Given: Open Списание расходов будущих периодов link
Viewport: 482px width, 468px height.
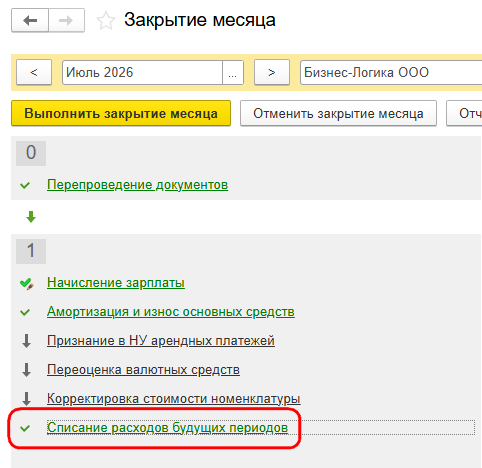Looking at the screenshot, I should [167, 428].
